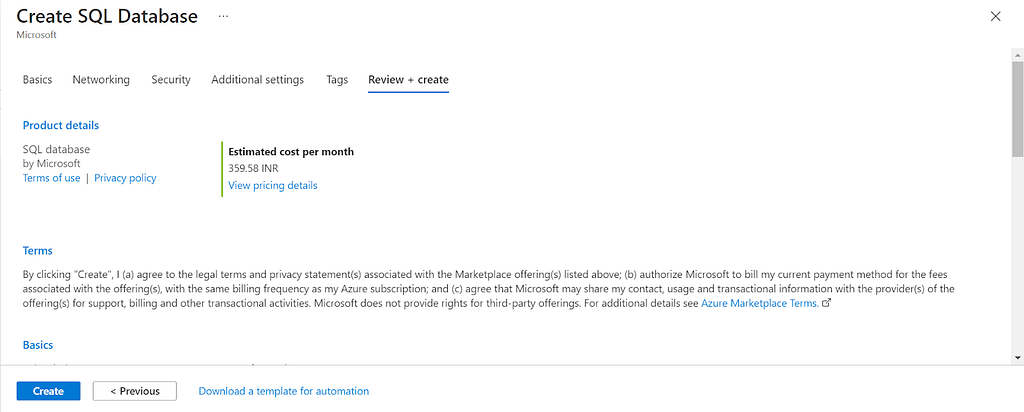Open the more options ellipsis beside title
1024x412 pixels.
pos(223,16)
